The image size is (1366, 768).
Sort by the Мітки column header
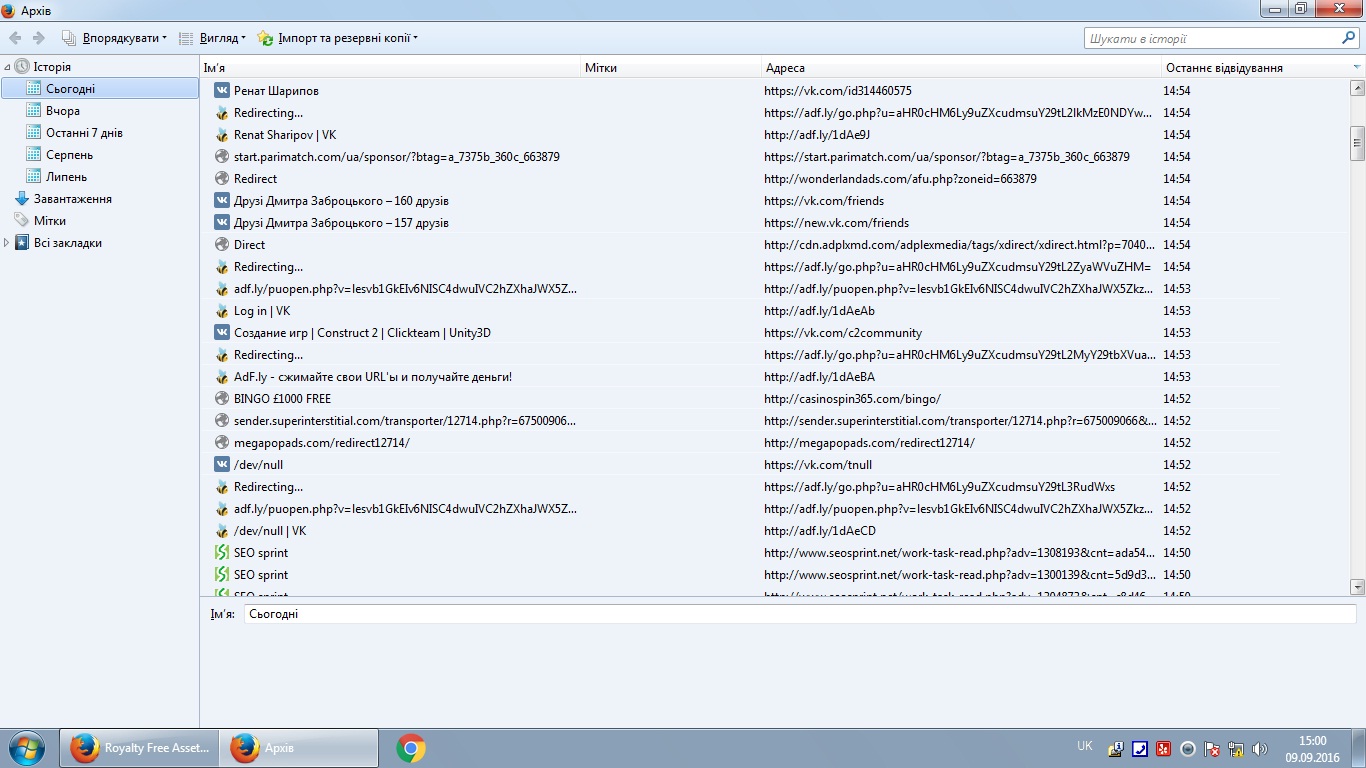point(672,68)
